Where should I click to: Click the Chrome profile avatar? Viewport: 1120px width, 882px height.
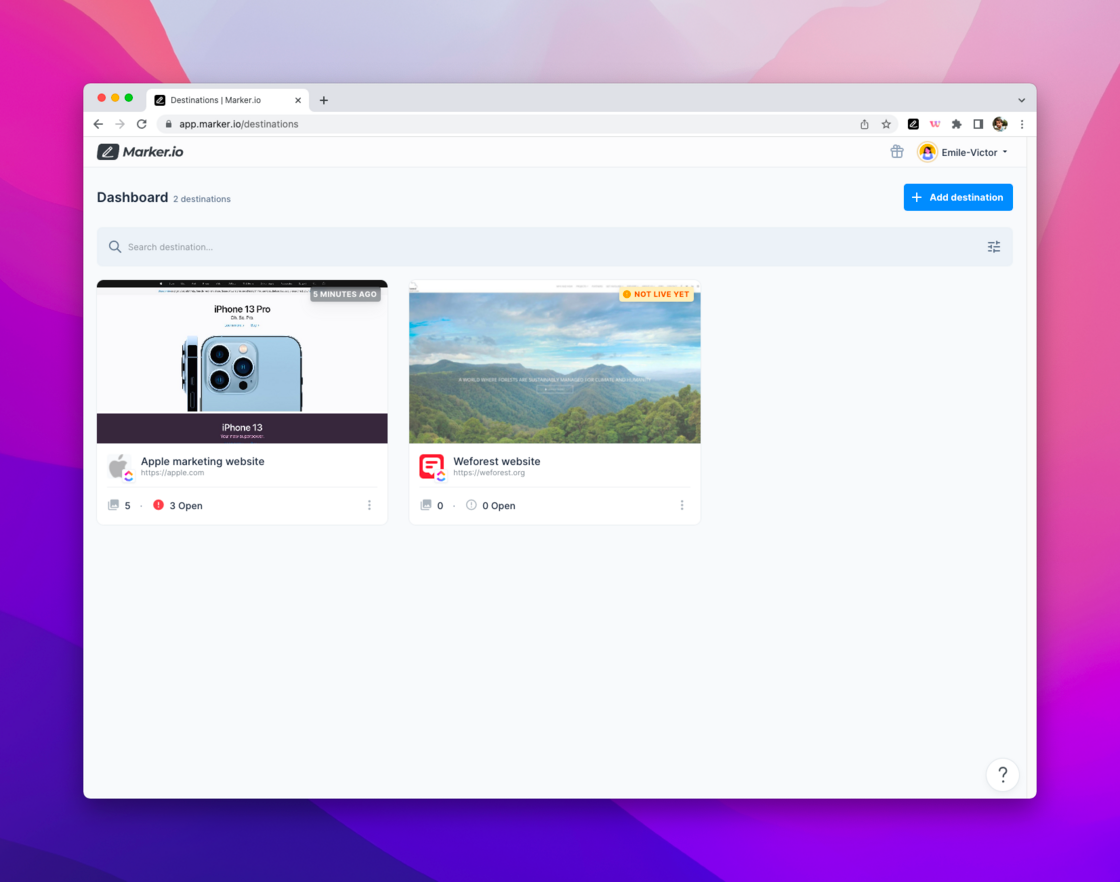1000,124
